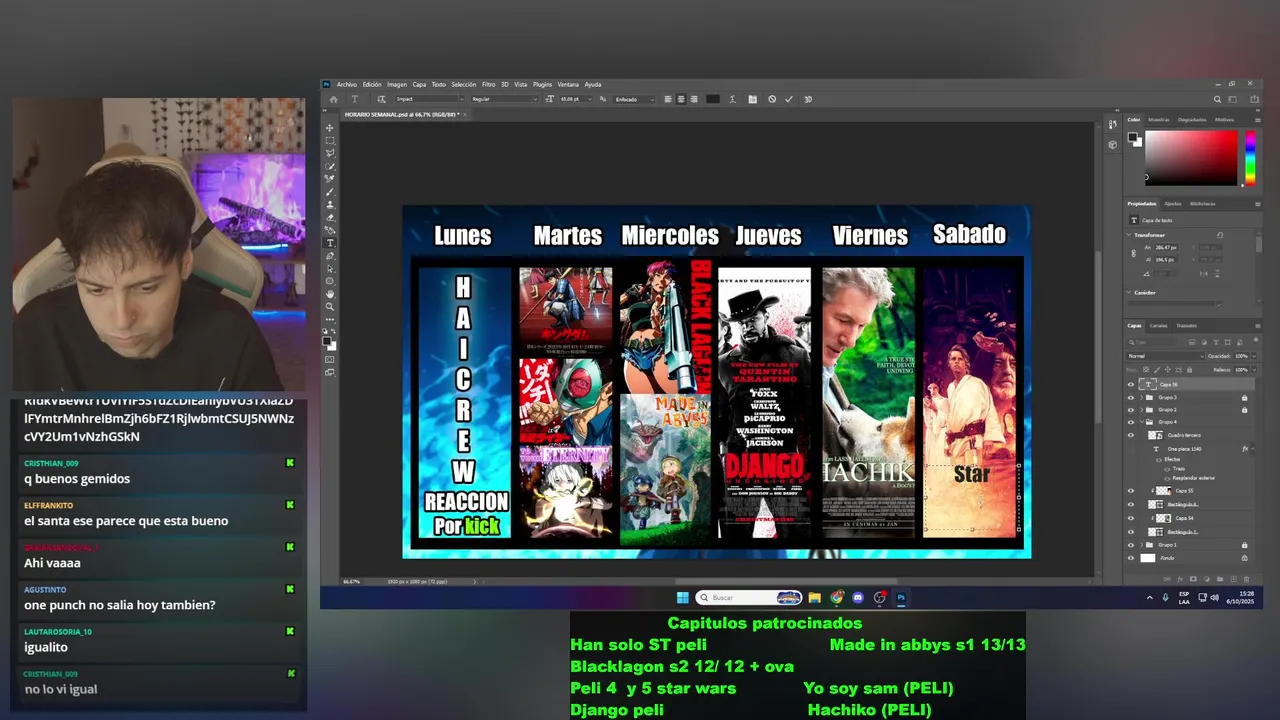This screenshot has width=1280, height=720.
Task: Click the Home icon in options bar
Action: point(334,99)
